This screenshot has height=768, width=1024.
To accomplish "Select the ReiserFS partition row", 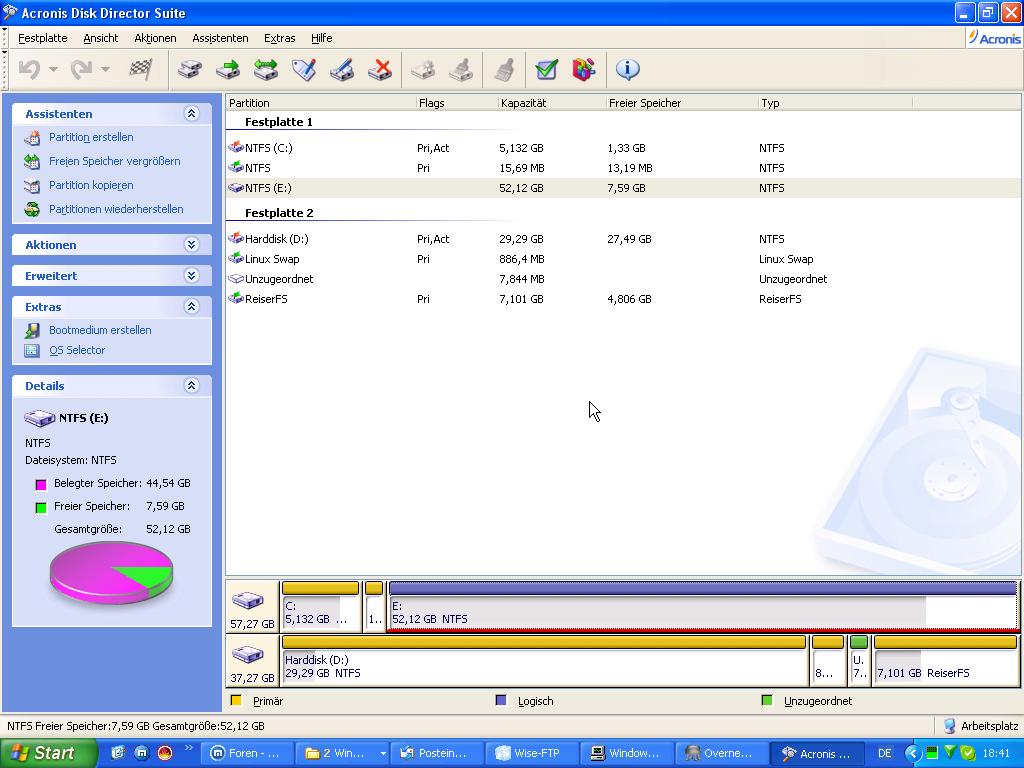I will click(x=624, y=299).
